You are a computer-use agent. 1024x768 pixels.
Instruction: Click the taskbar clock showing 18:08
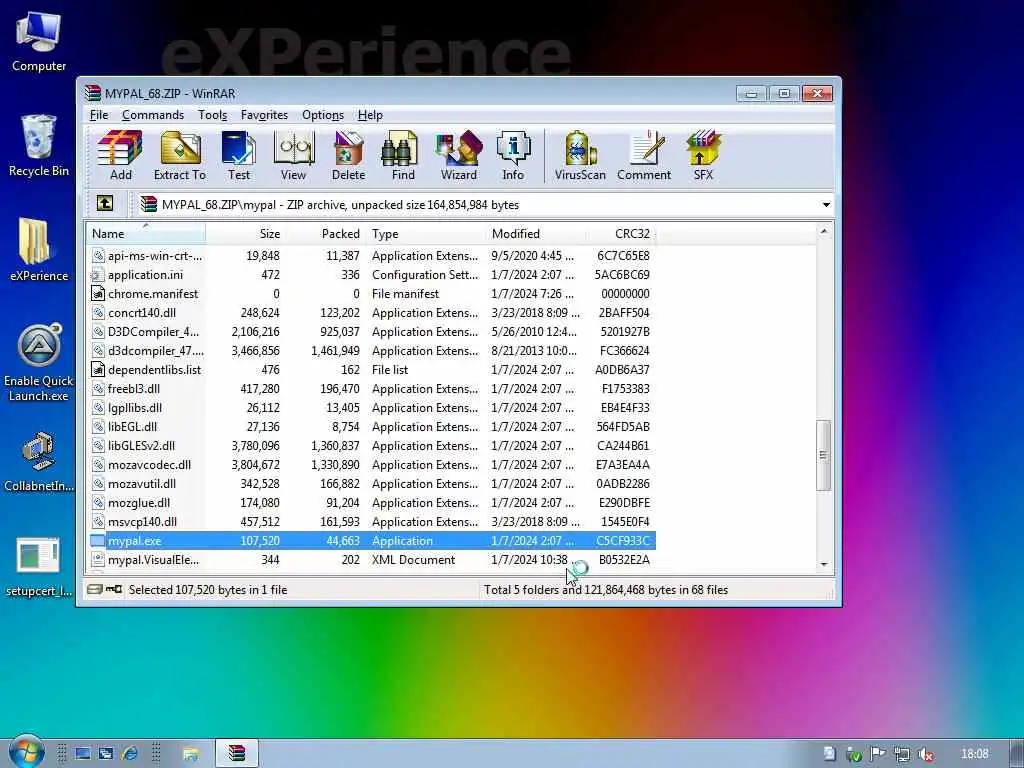click(x=974, y=754)
